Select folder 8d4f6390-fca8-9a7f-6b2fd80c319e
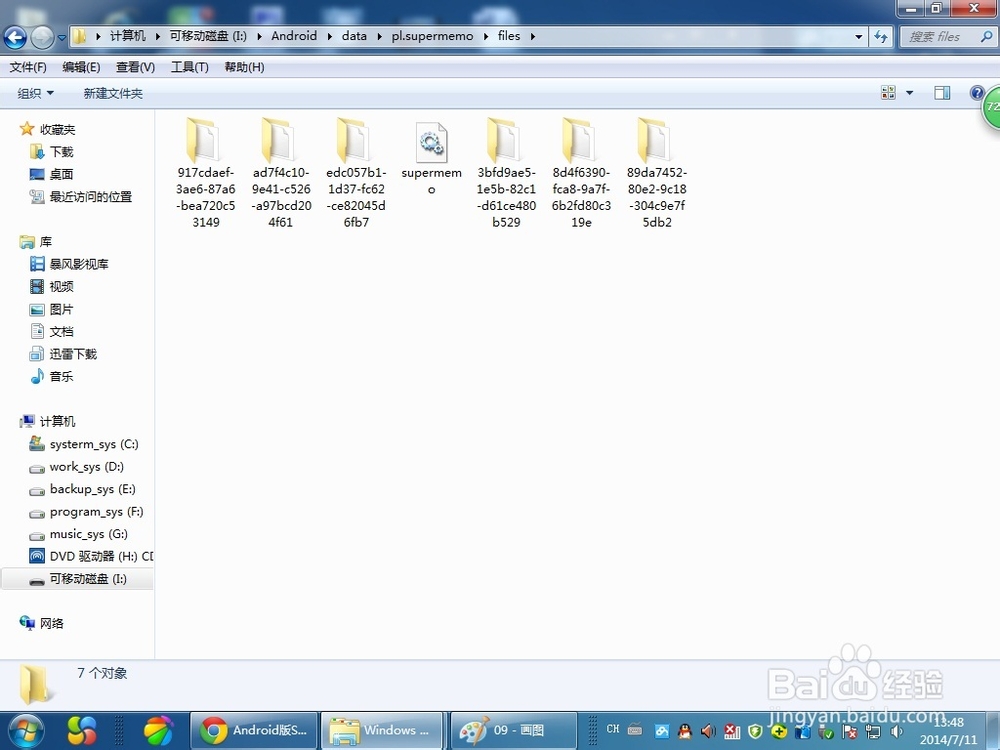The image size is (1000, 750). tap(581, 173)
